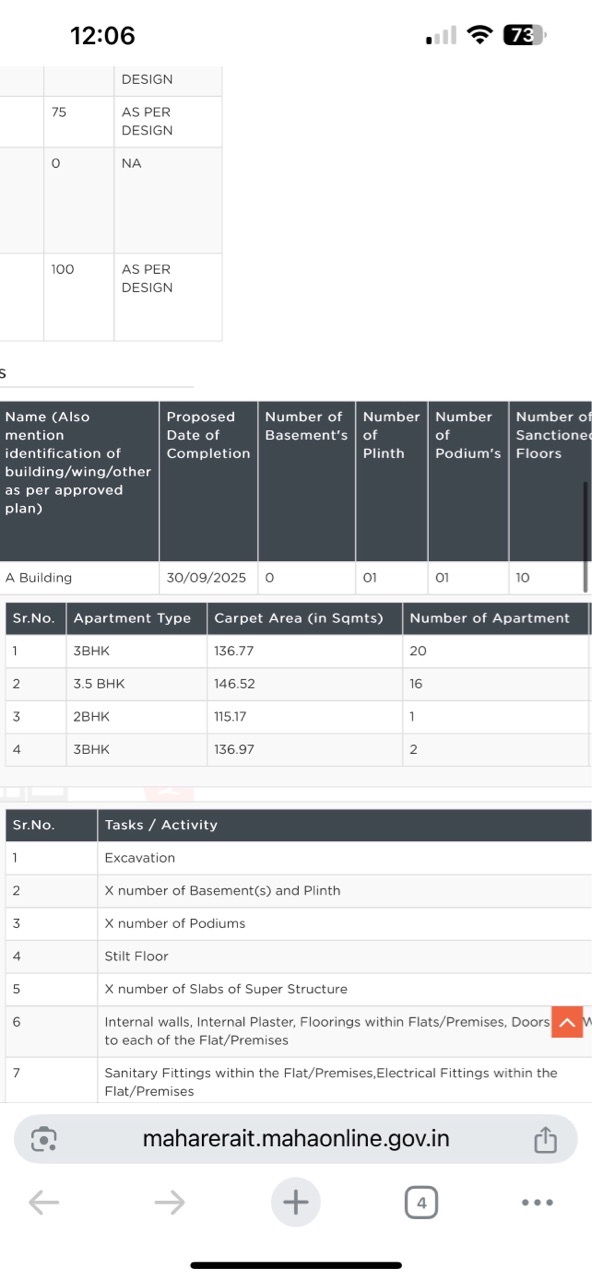The image size is (592, 1280).
Task: Select carpet area value 146.52
Action: [x=234, y=684]
